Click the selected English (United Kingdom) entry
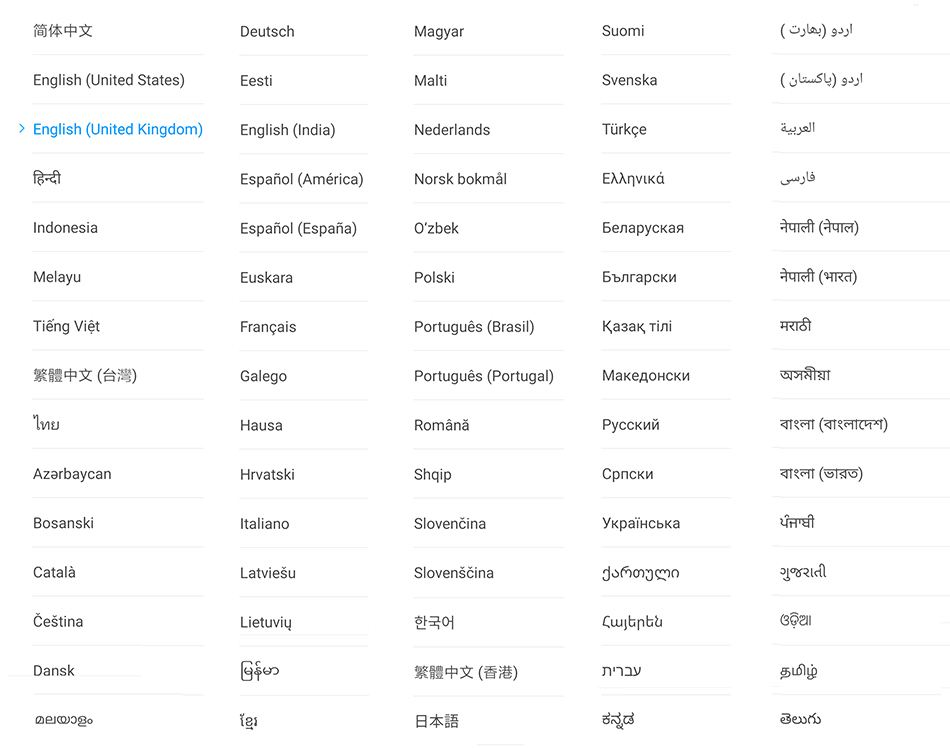Image resolution: width=950 pixels, height=748 pixels. pyautogui.click(x=118, y=129)
